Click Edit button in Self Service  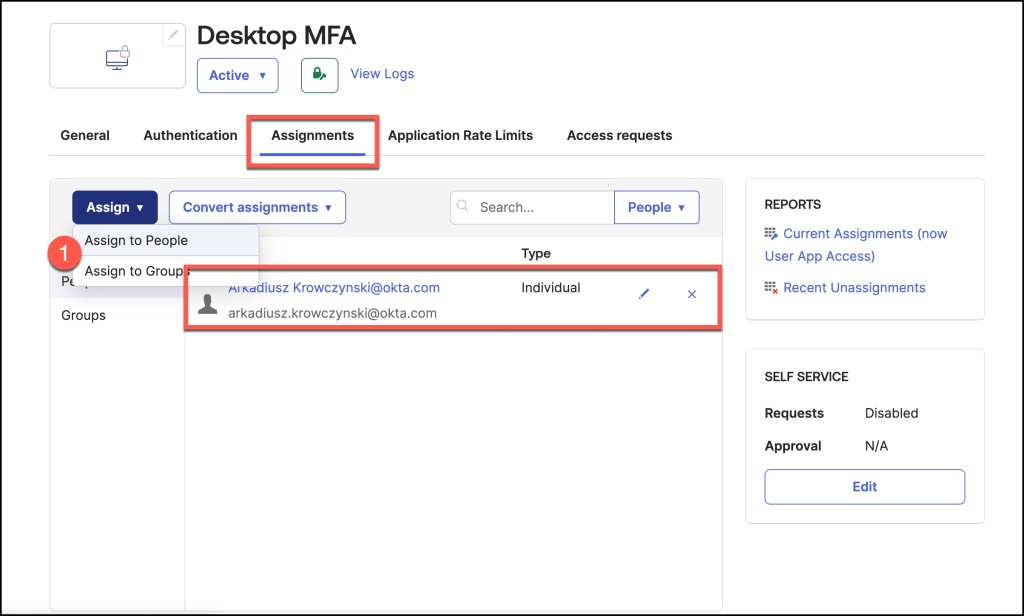(x=864, y=487)
